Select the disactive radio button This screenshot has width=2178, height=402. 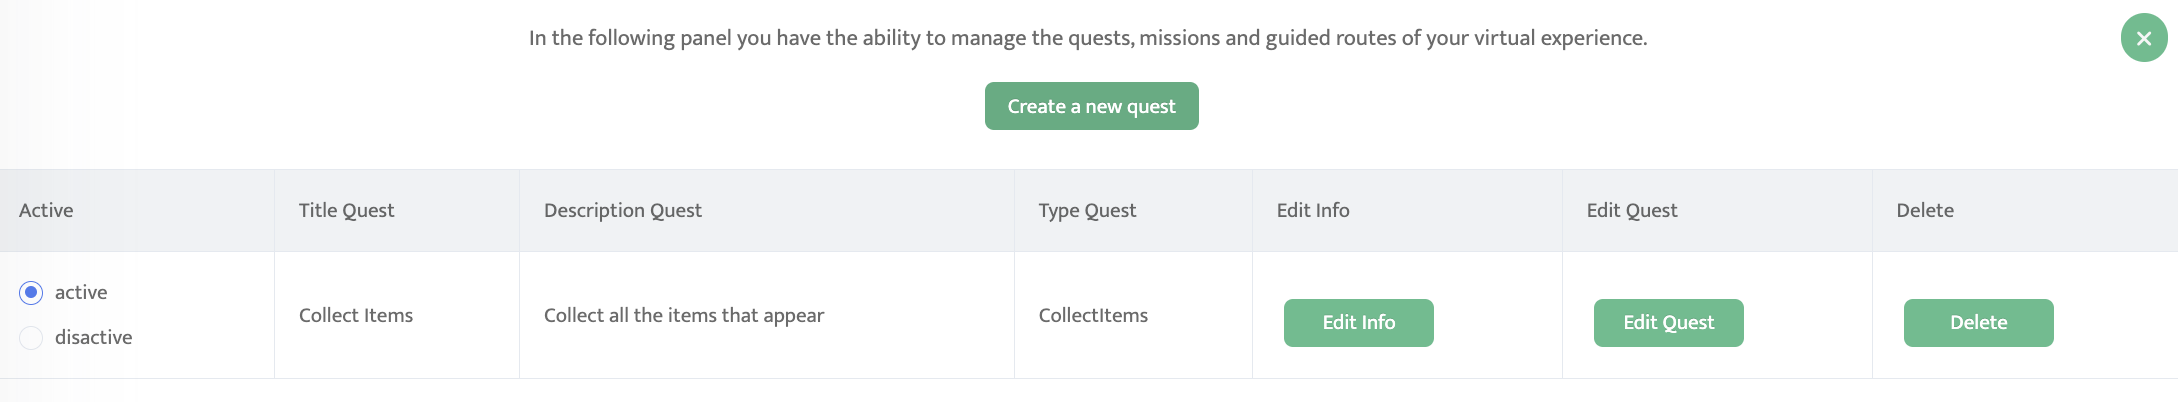click(x=31, y=338)
